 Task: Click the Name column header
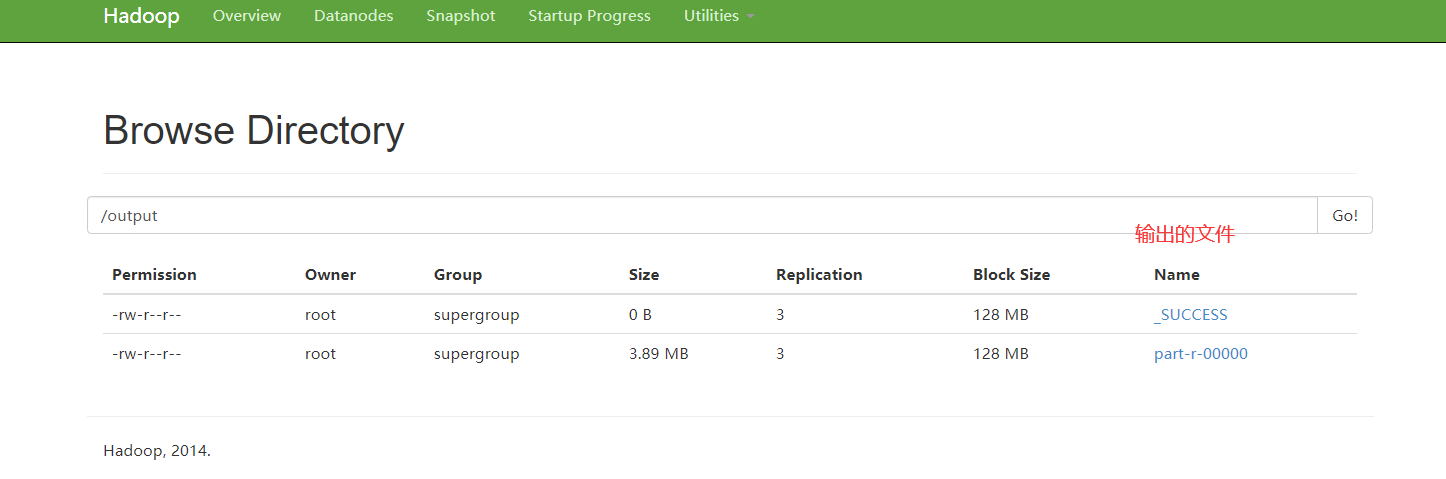point(1177,274)
